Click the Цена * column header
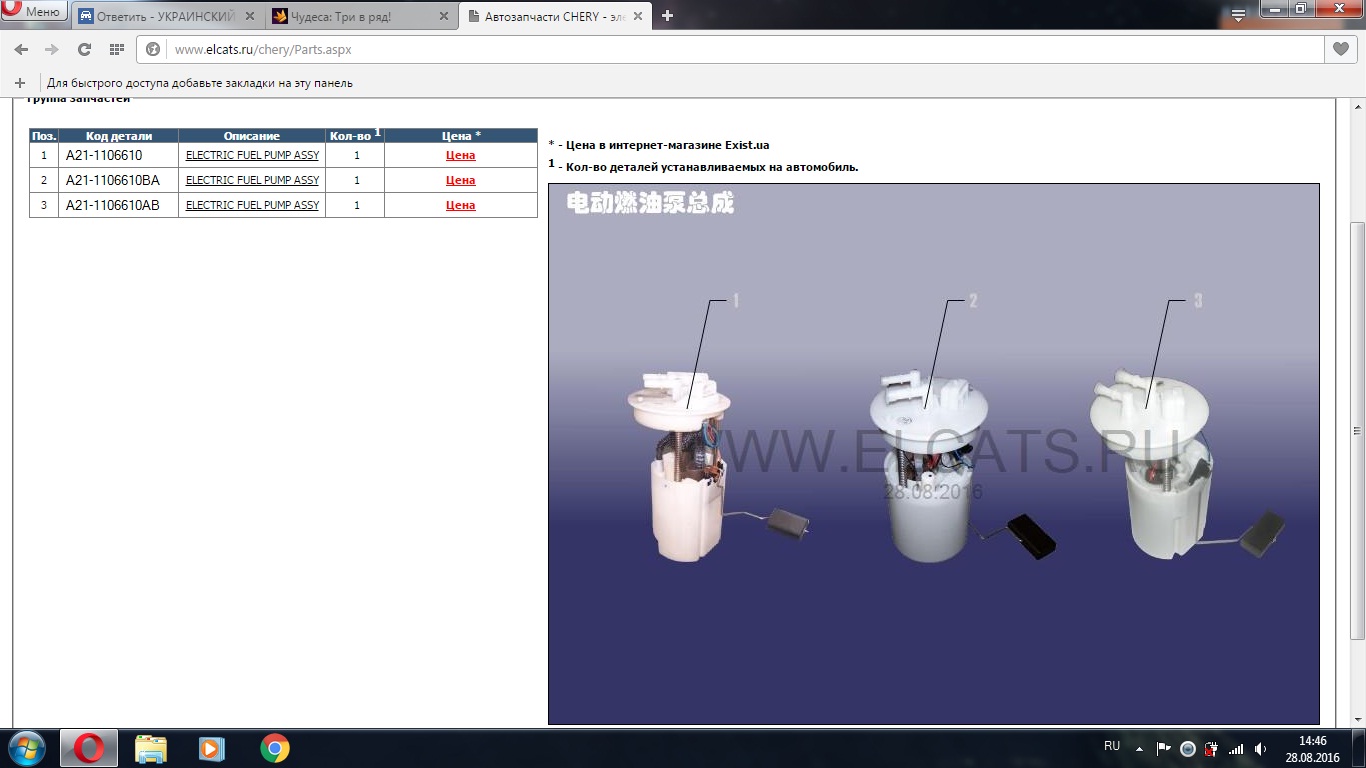This screenshot has height=768, width=1366. click(461, 135)
